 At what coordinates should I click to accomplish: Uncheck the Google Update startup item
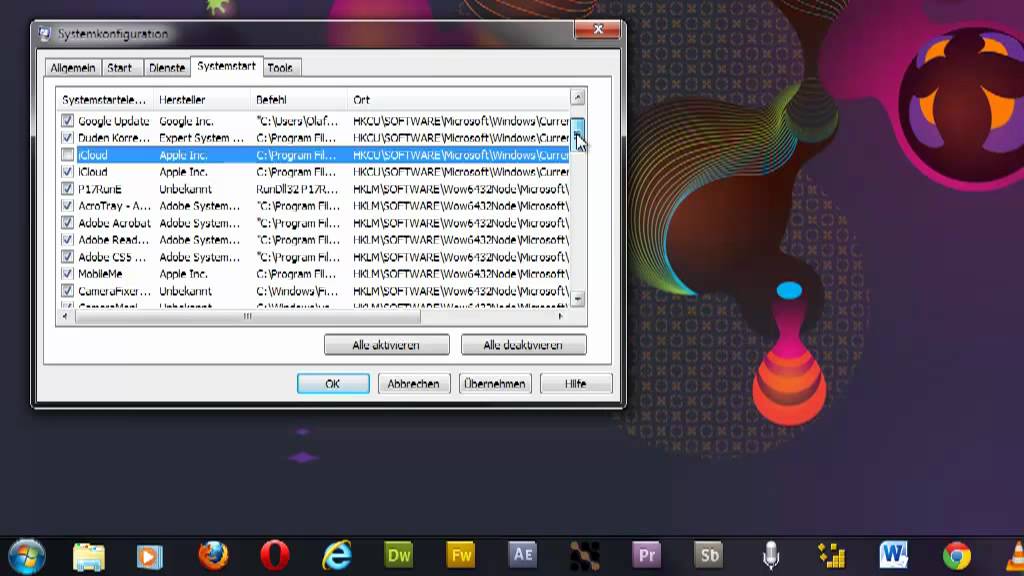(67, 121)
